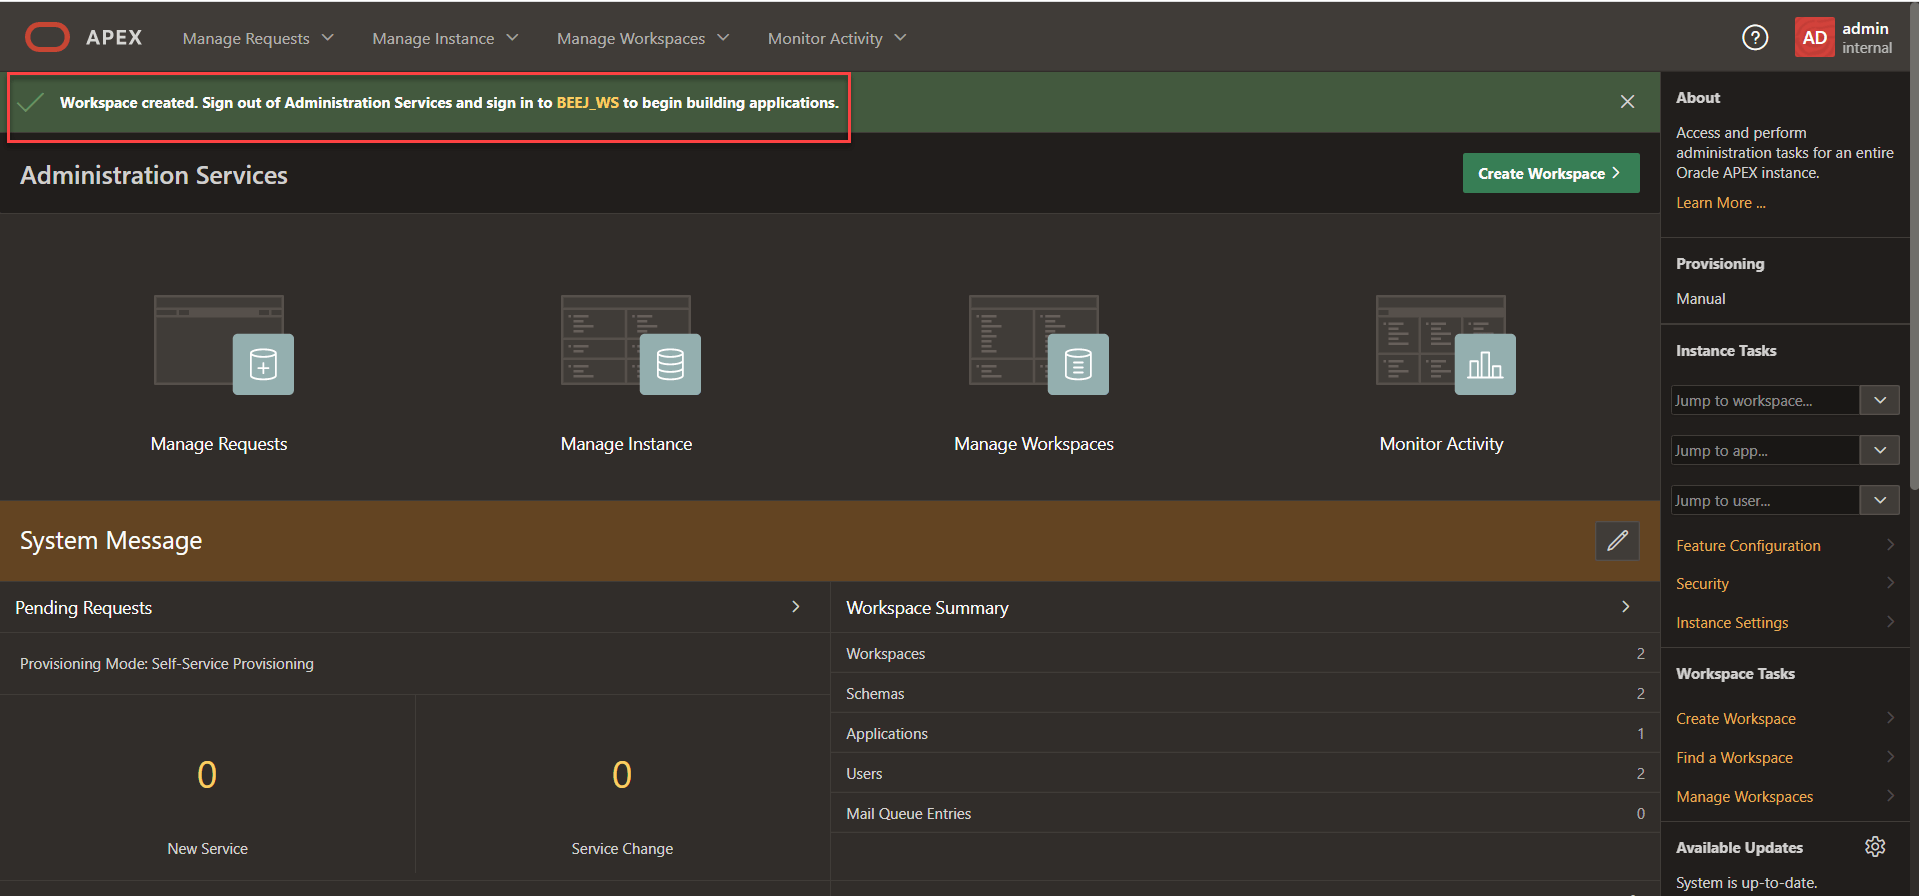
Task: Open the help question mark icon
Action: (1755, 38)
